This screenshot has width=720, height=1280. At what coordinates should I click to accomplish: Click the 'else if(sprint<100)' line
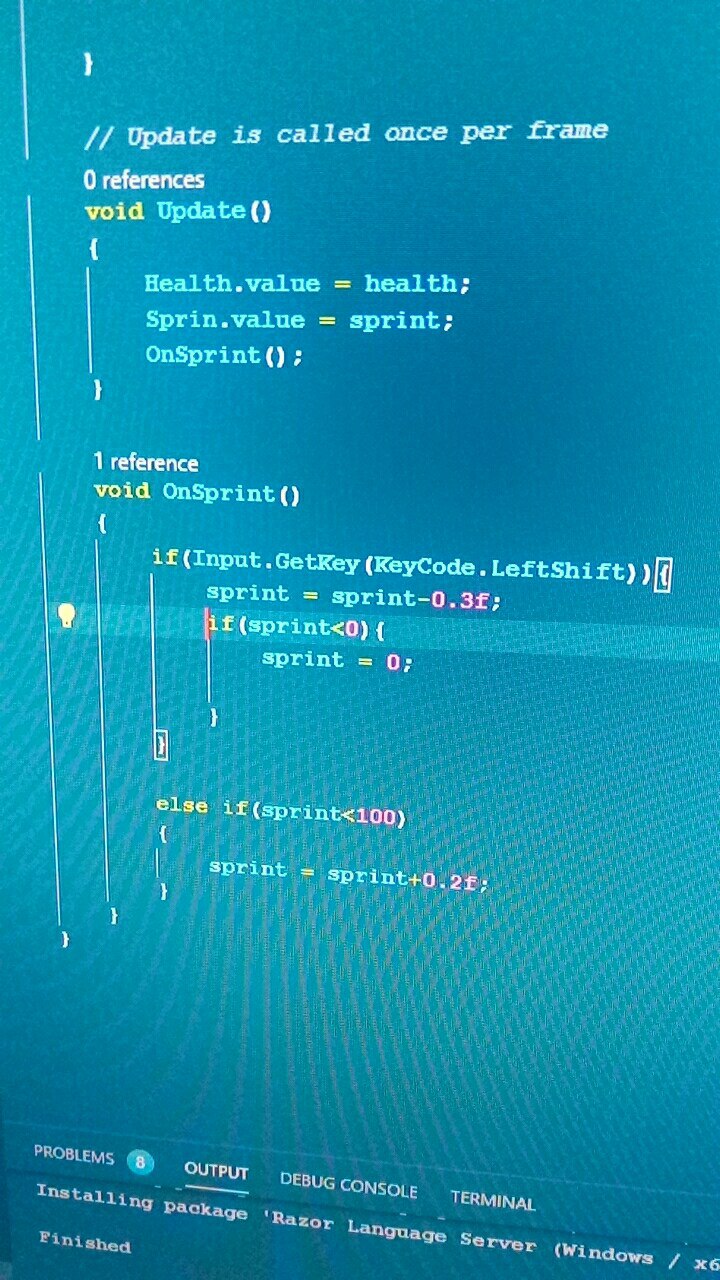[x=281, y=811]
